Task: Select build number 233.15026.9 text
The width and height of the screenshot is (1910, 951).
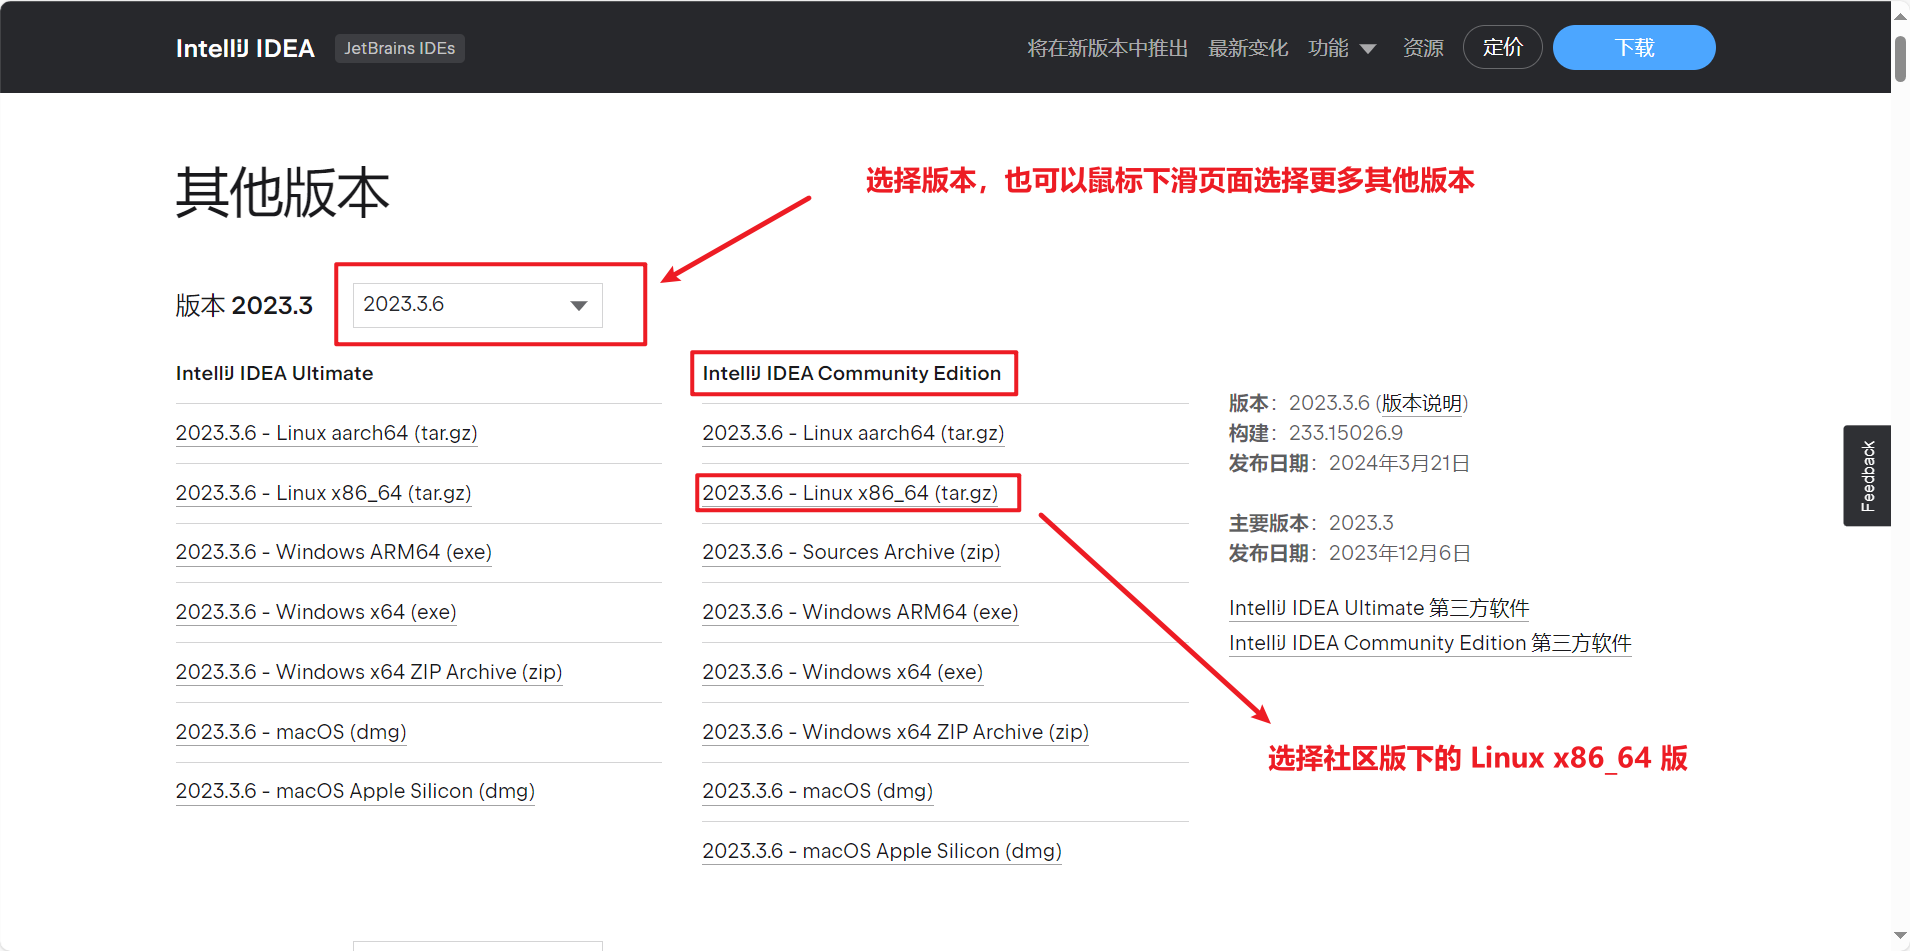Action: coord(1346,433)
